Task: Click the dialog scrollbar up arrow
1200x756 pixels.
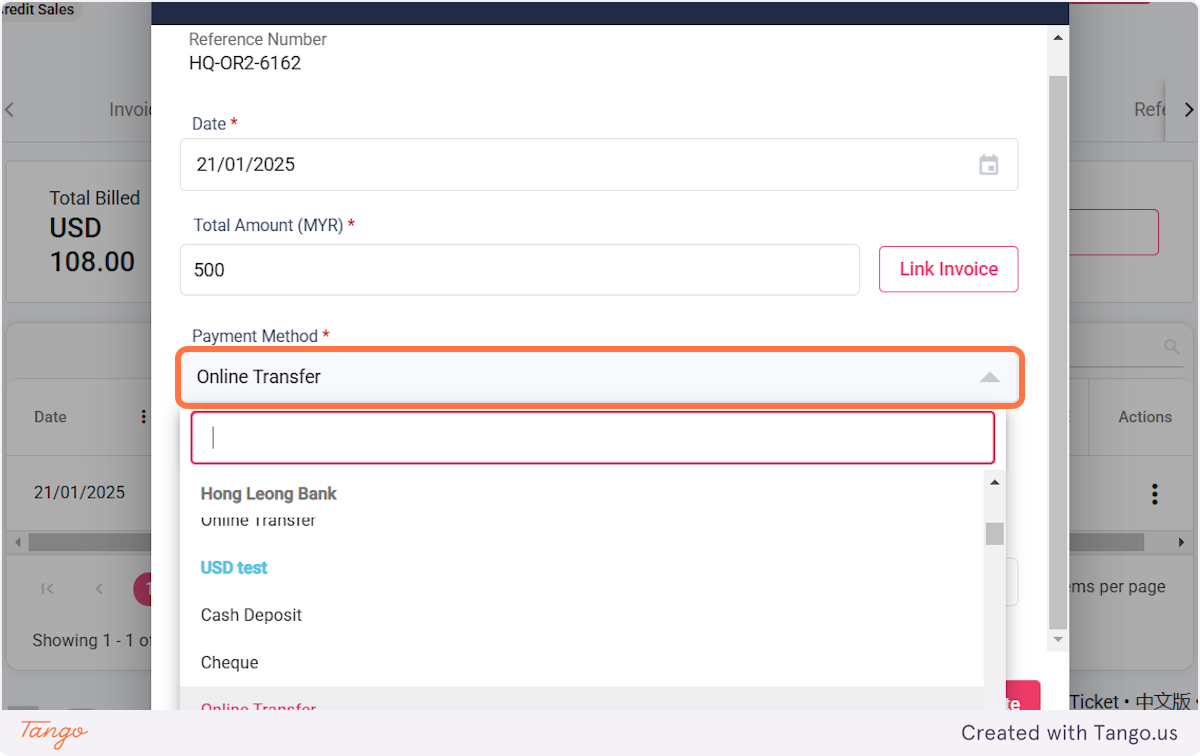Action: (x=1058, y=38)
